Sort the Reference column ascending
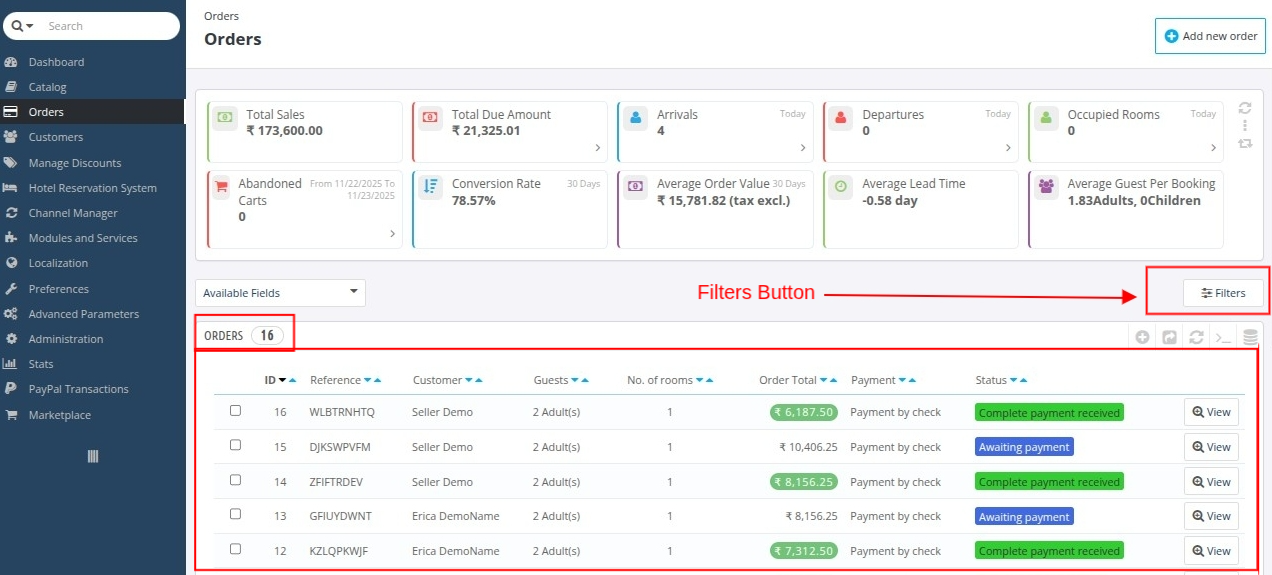 (378, 380)
